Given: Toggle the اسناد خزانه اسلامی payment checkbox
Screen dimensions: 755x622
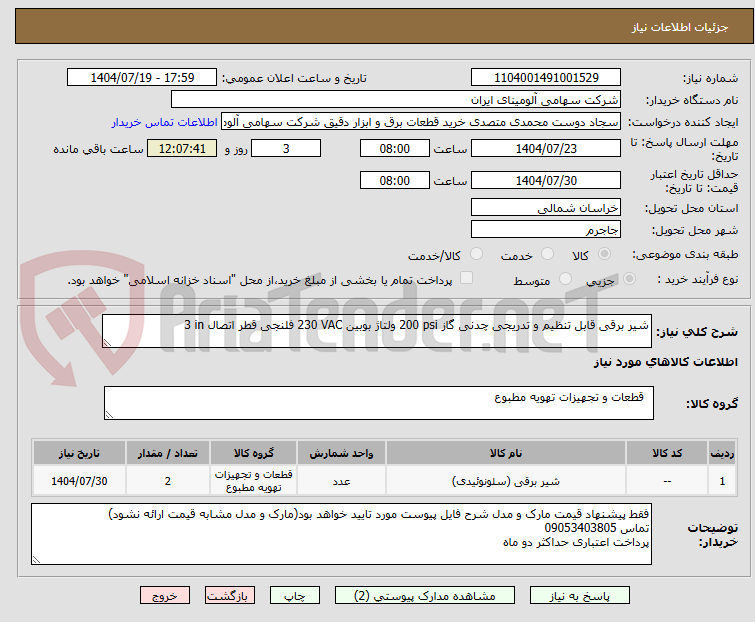Looking at the screenshot, I should (x=466, y=279).
